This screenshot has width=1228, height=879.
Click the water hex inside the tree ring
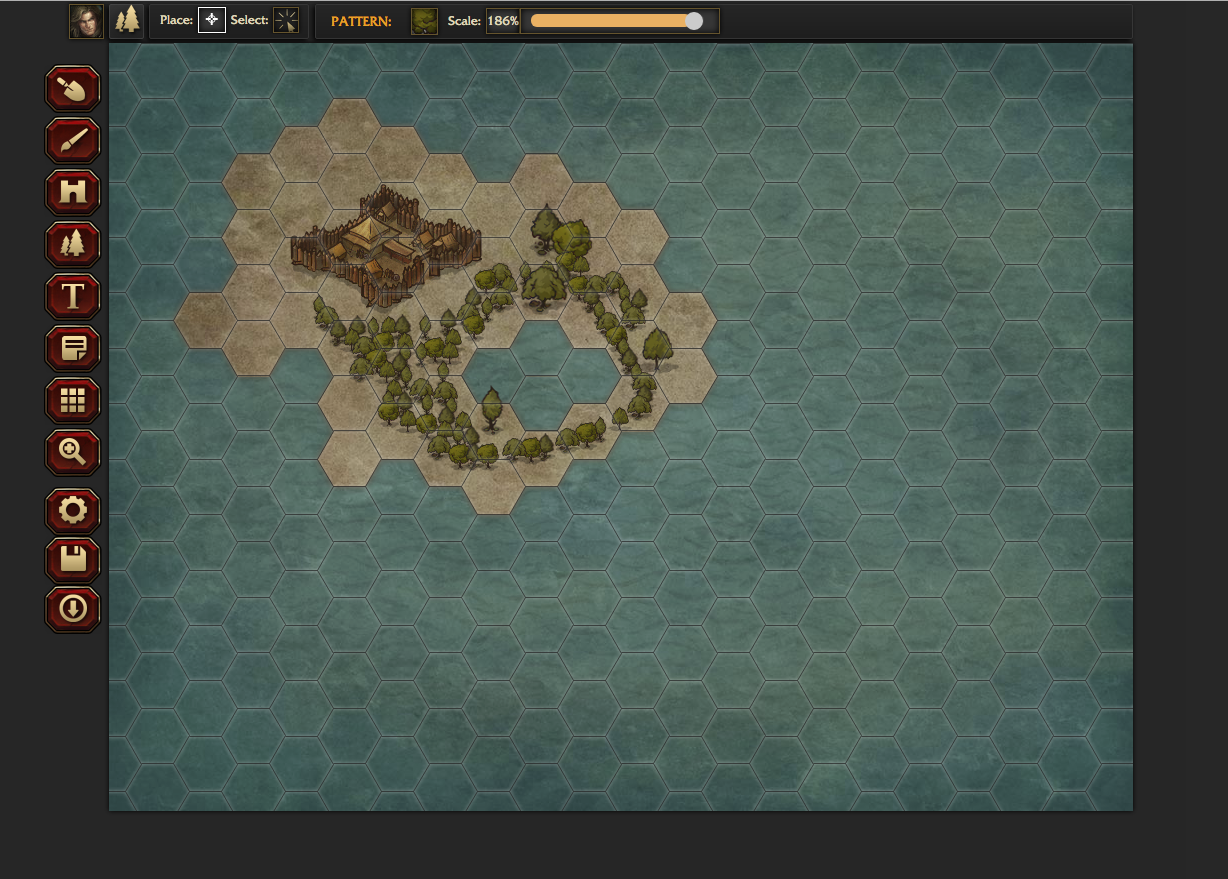click(x=540, y=375)
